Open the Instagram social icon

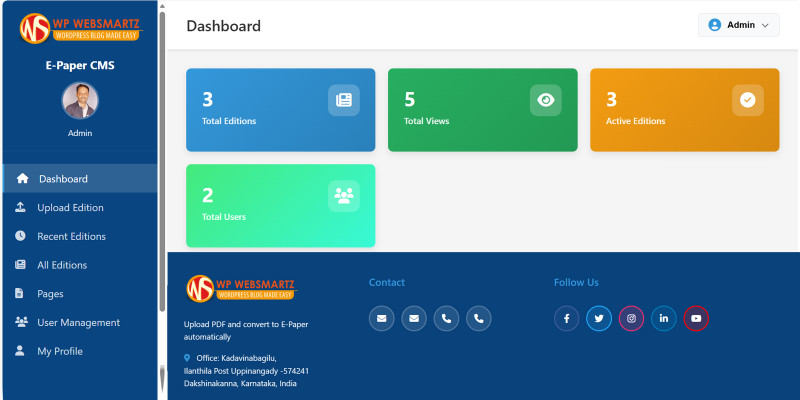[631, 318]
